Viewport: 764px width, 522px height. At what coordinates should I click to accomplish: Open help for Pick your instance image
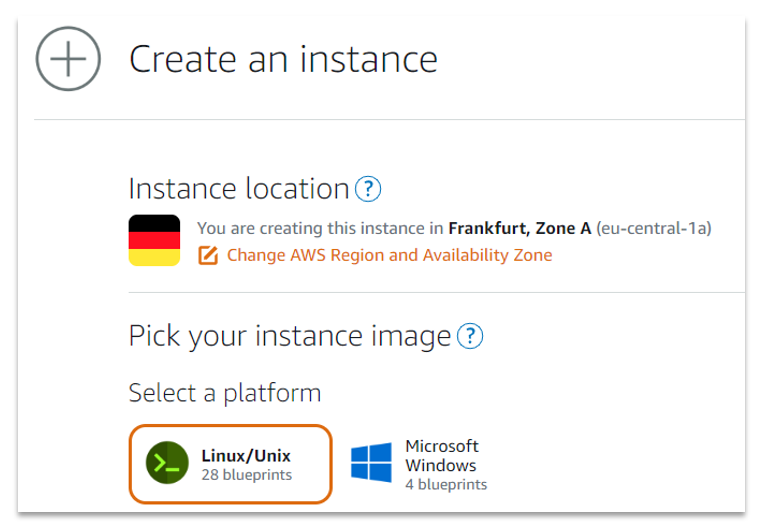point(470,336)
